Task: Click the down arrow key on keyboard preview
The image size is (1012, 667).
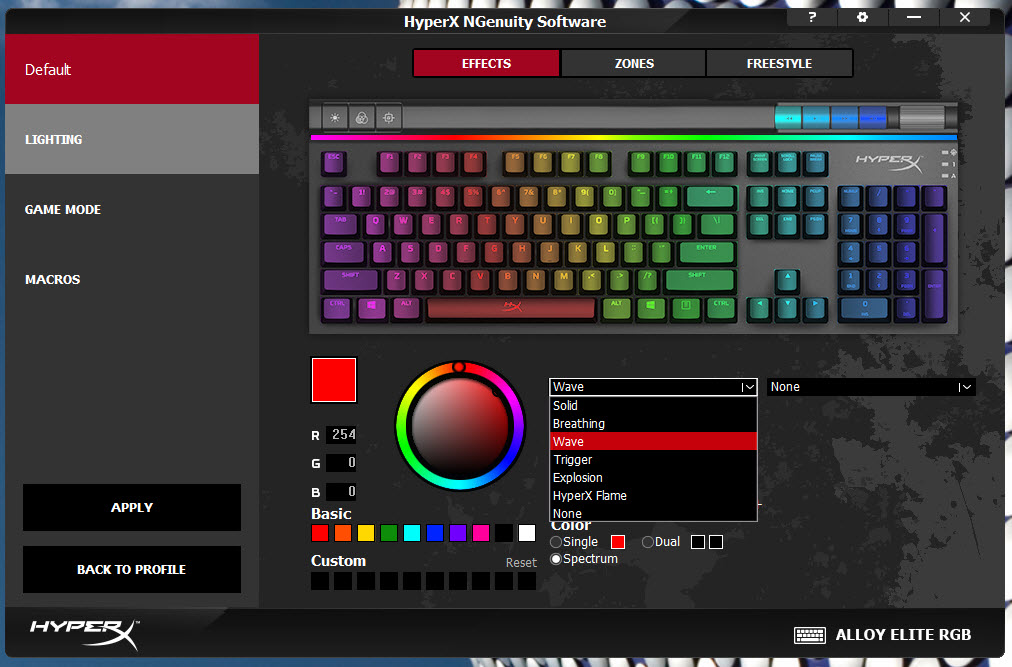Action: 787,309
